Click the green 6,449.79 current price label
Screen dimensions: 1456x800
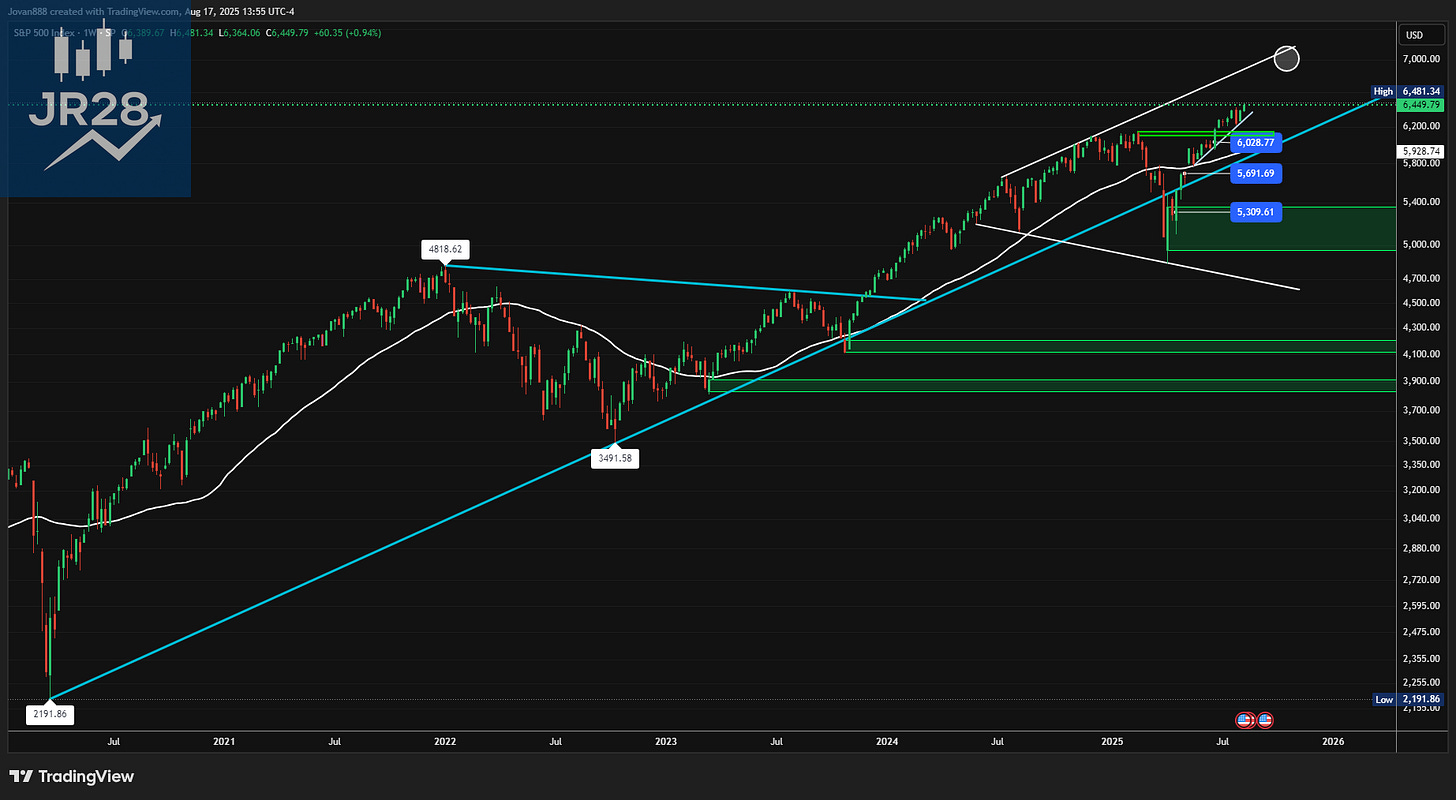[x=1421, y=104]
